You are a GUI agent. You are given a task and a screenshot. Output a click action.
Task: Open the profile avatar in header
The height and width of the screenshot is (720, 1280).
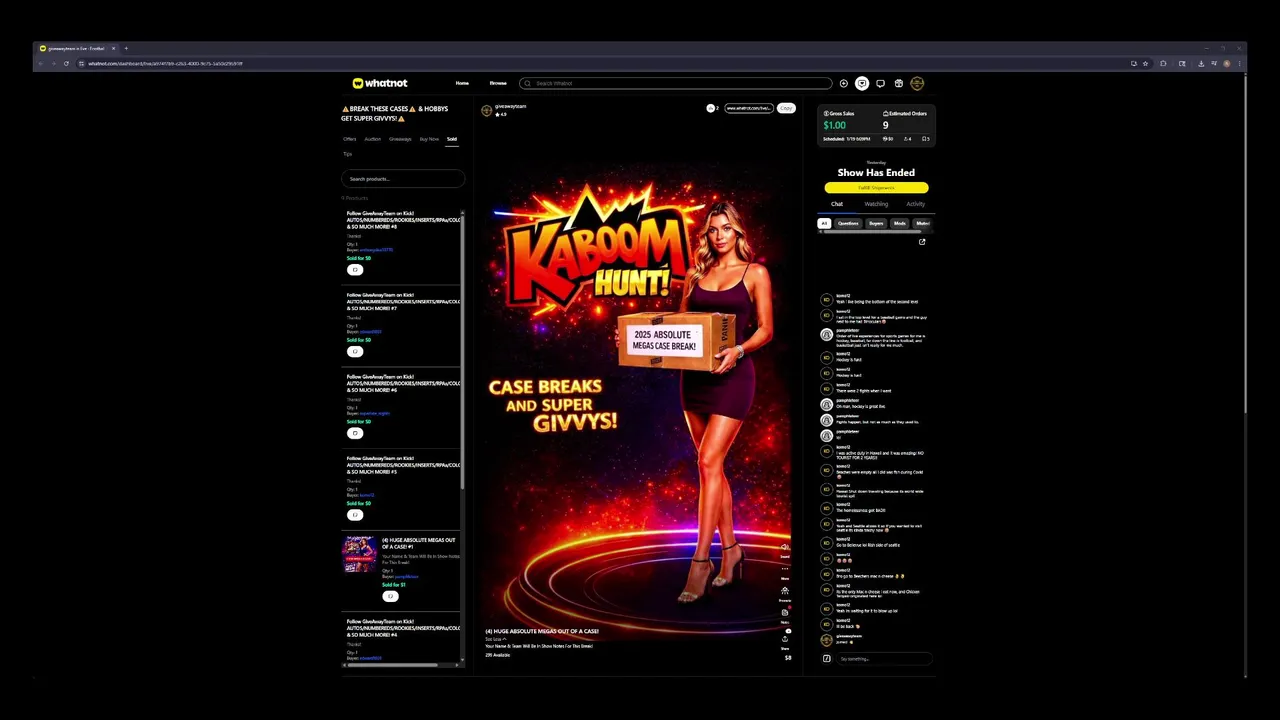point(917,84)
